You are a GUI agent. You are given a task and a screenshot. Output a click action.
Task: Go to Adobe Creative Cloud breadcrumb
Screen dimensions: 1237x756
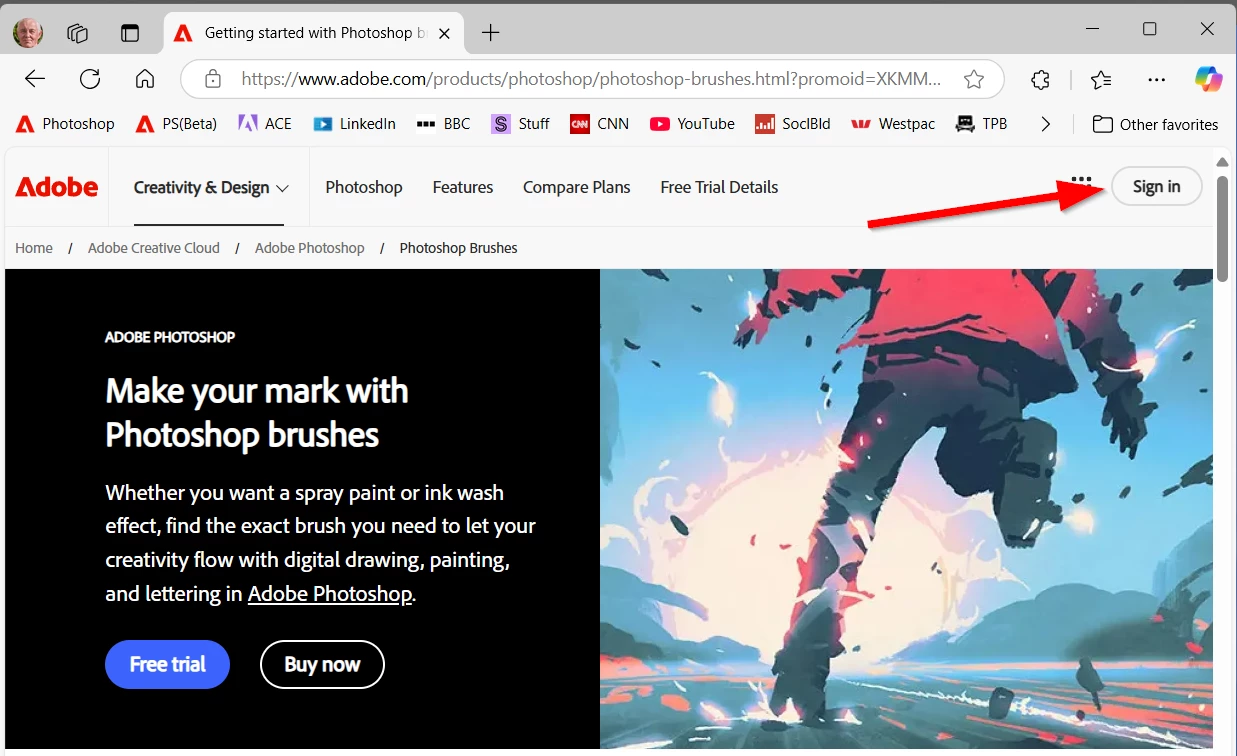(x=154, y=248)
